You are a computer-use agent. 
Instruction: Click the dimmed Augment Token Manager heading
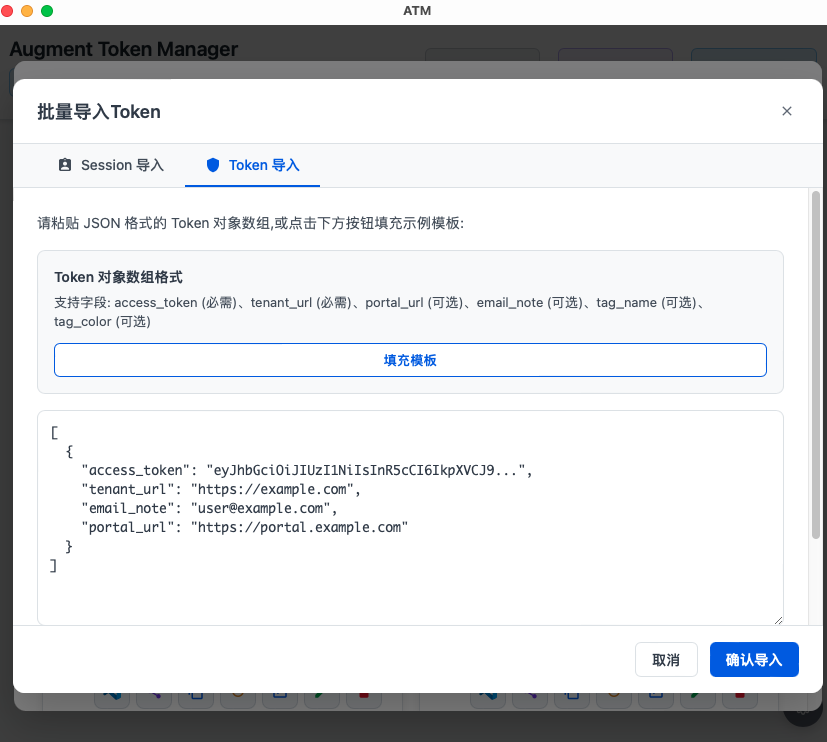(x=124, y=49)
